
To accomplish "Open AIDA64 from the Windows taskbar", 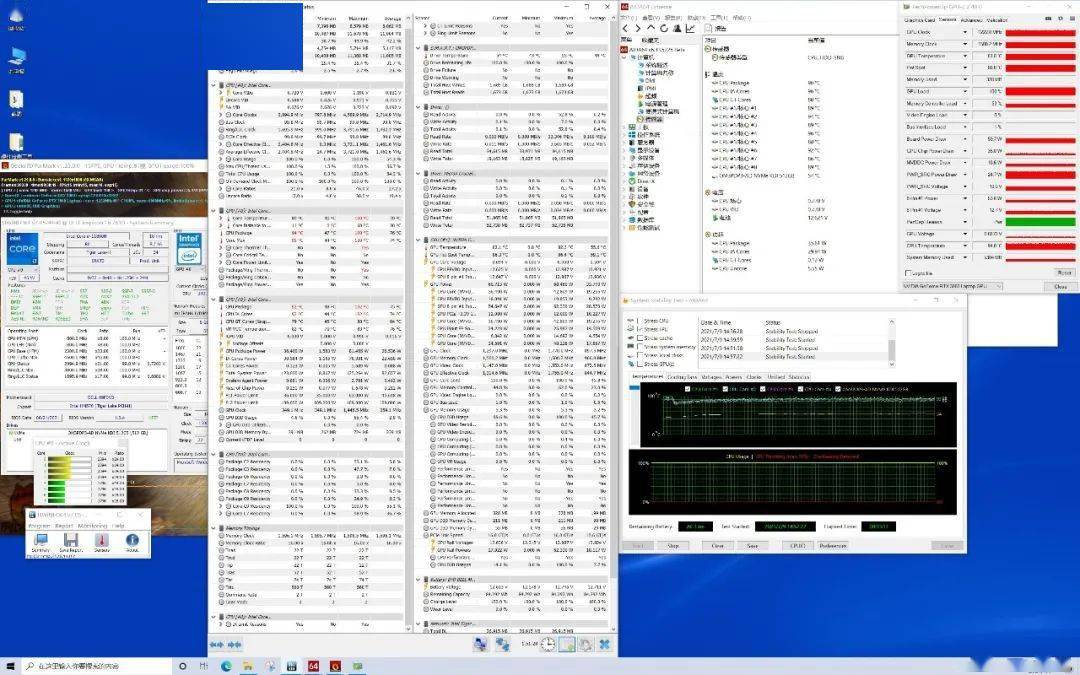I will 313,666.
